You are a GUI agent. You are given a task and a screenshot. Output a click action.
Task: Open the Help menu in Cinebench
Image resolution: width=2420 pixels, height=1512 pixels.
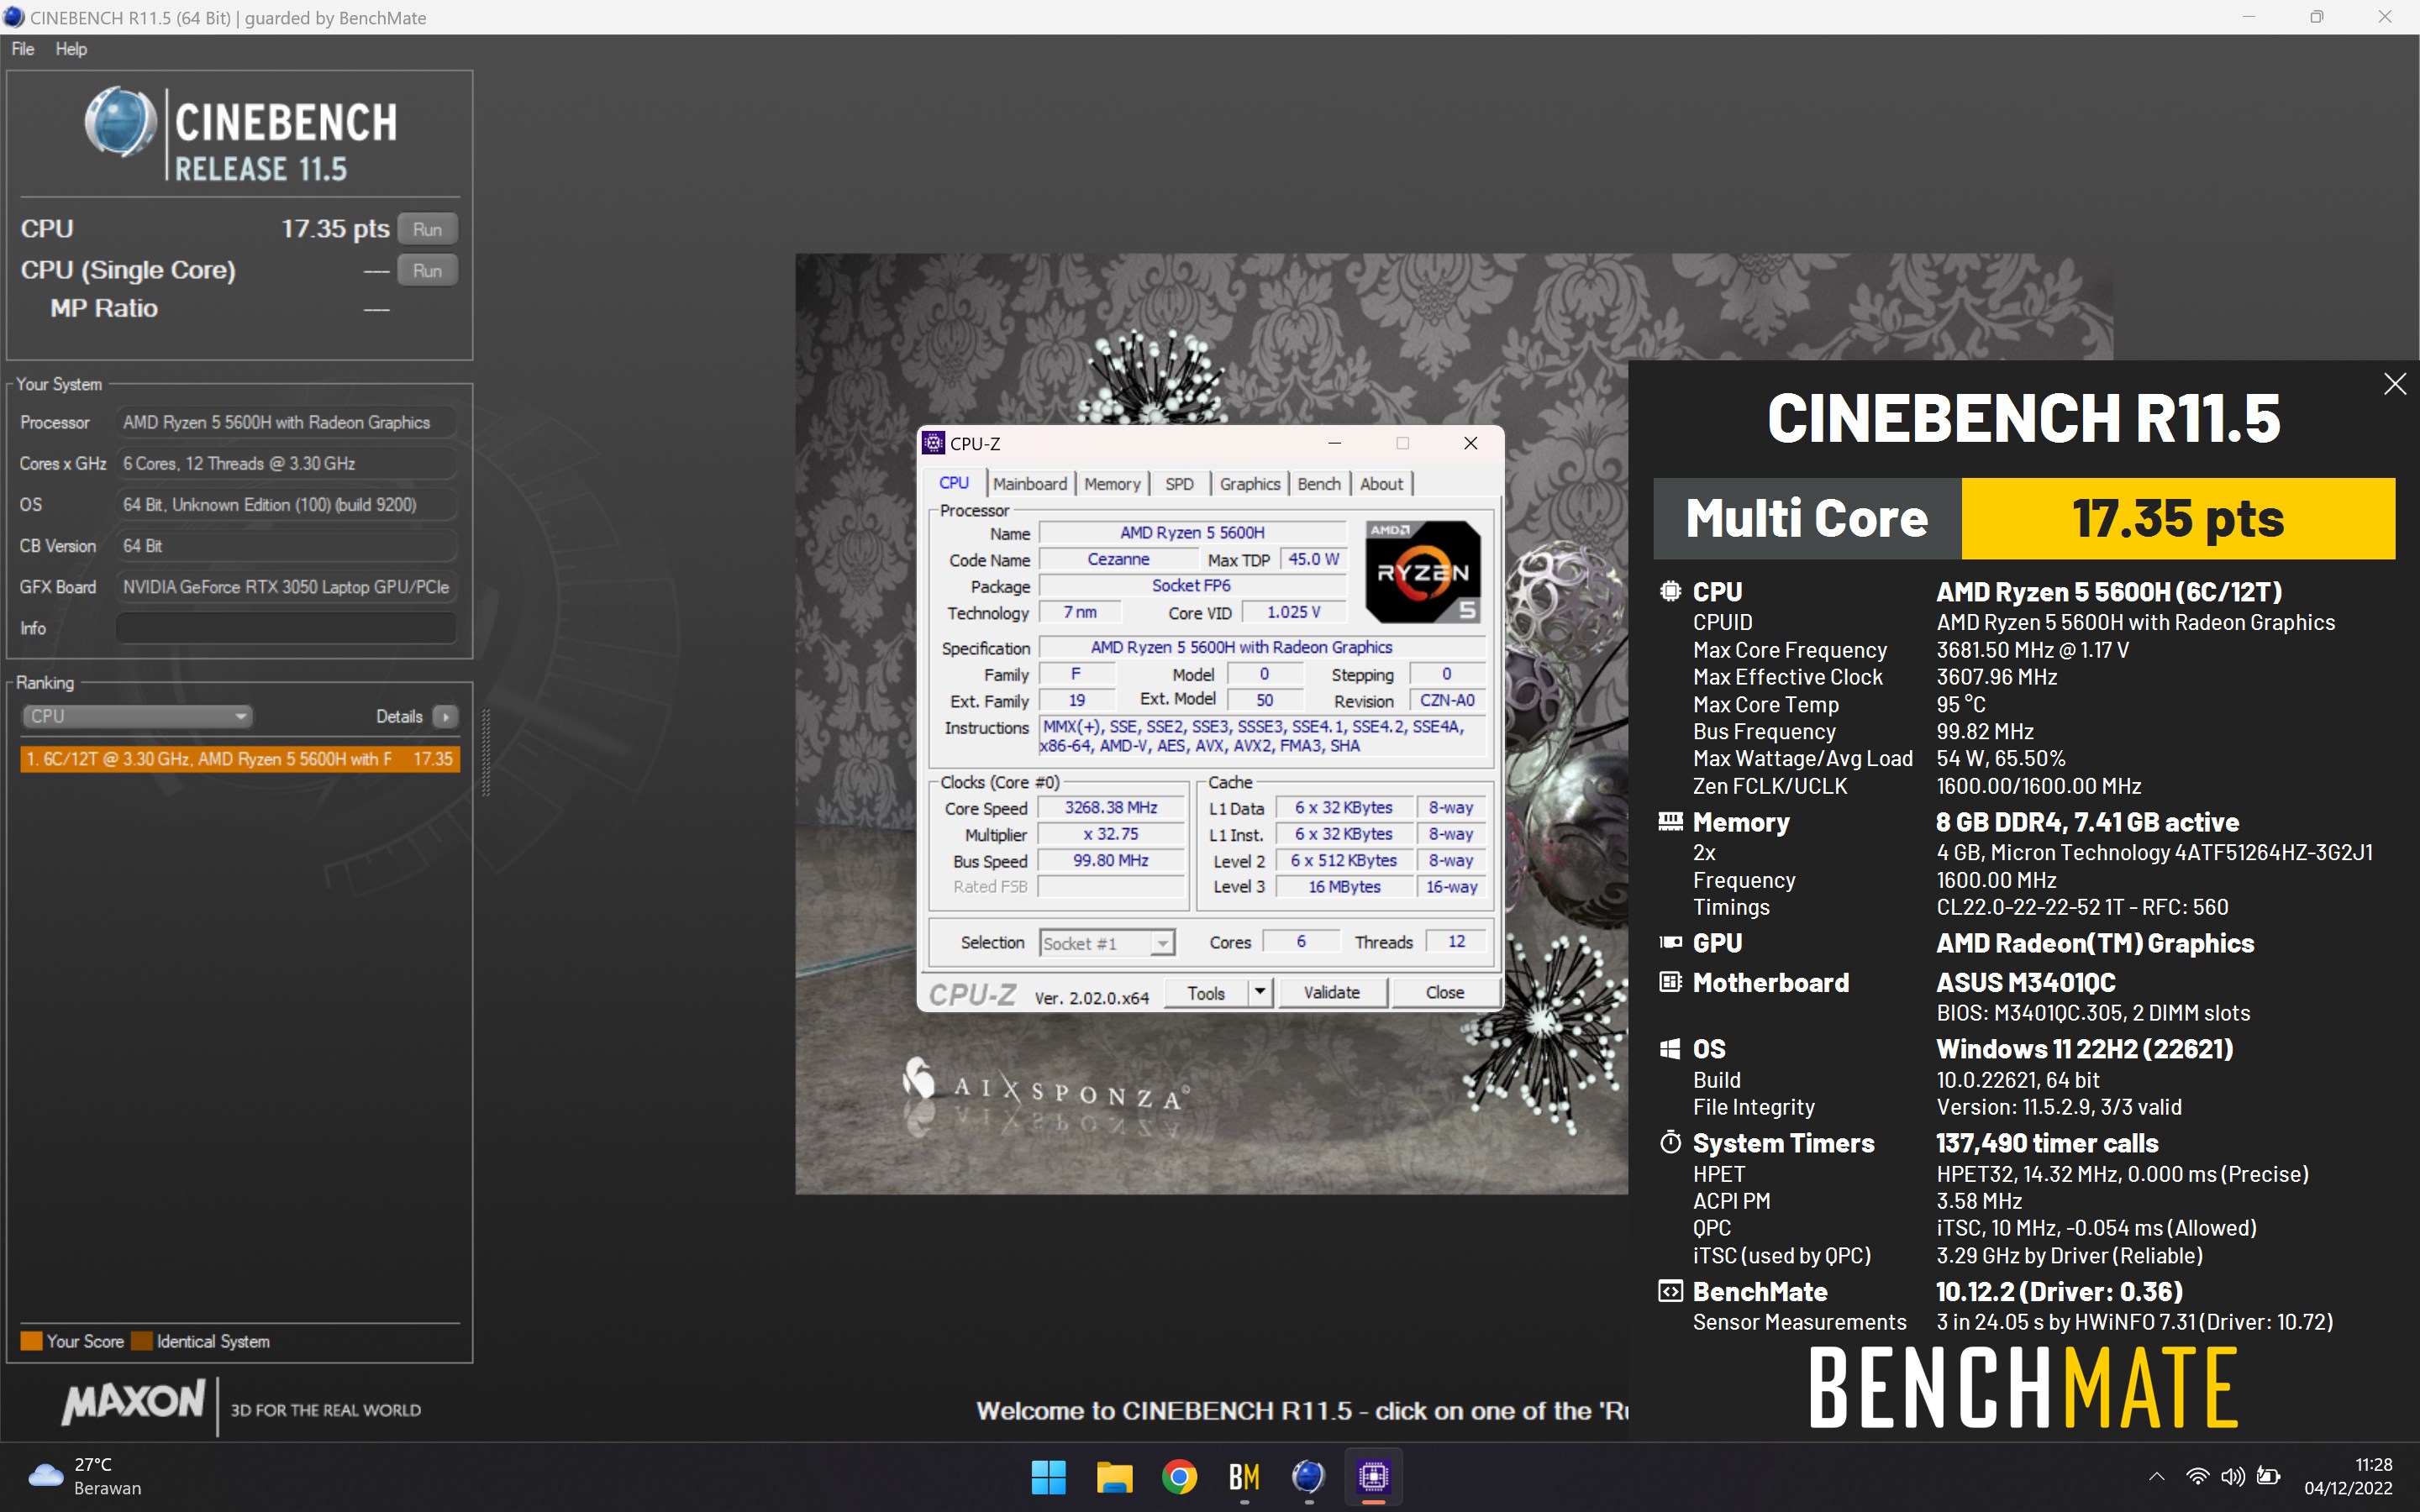click(71, 49)
